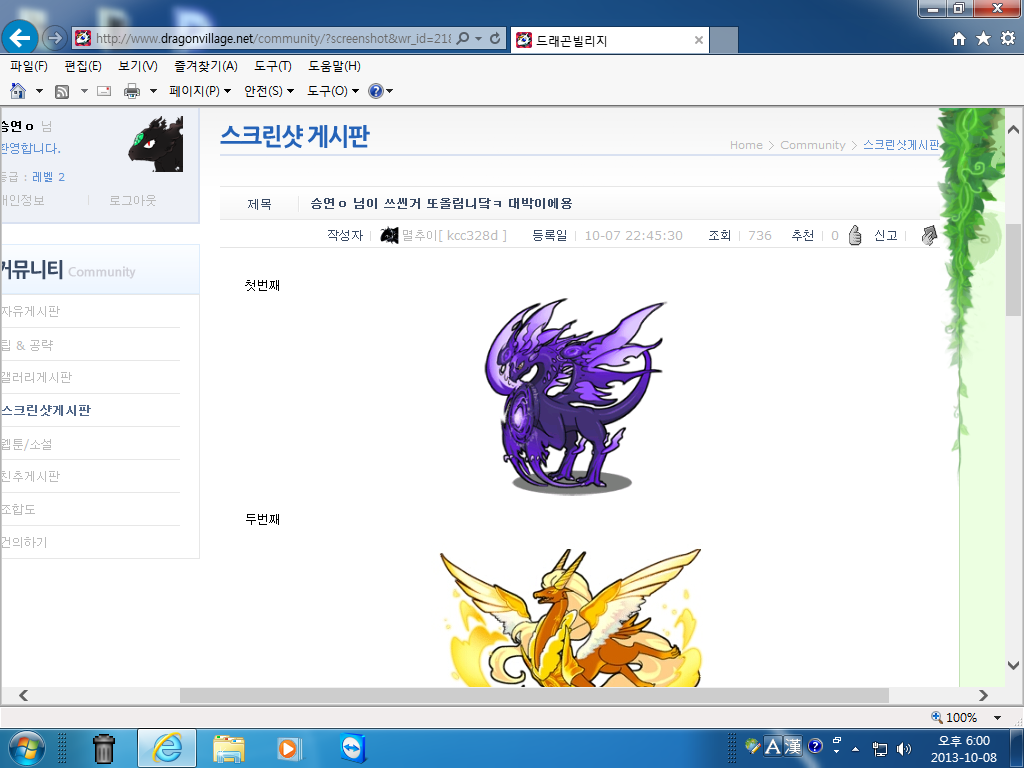Viewport: 1024px width, 768px height.
Task: Open the 즐겨찾기(A) menu
Action: pos(206,66)
